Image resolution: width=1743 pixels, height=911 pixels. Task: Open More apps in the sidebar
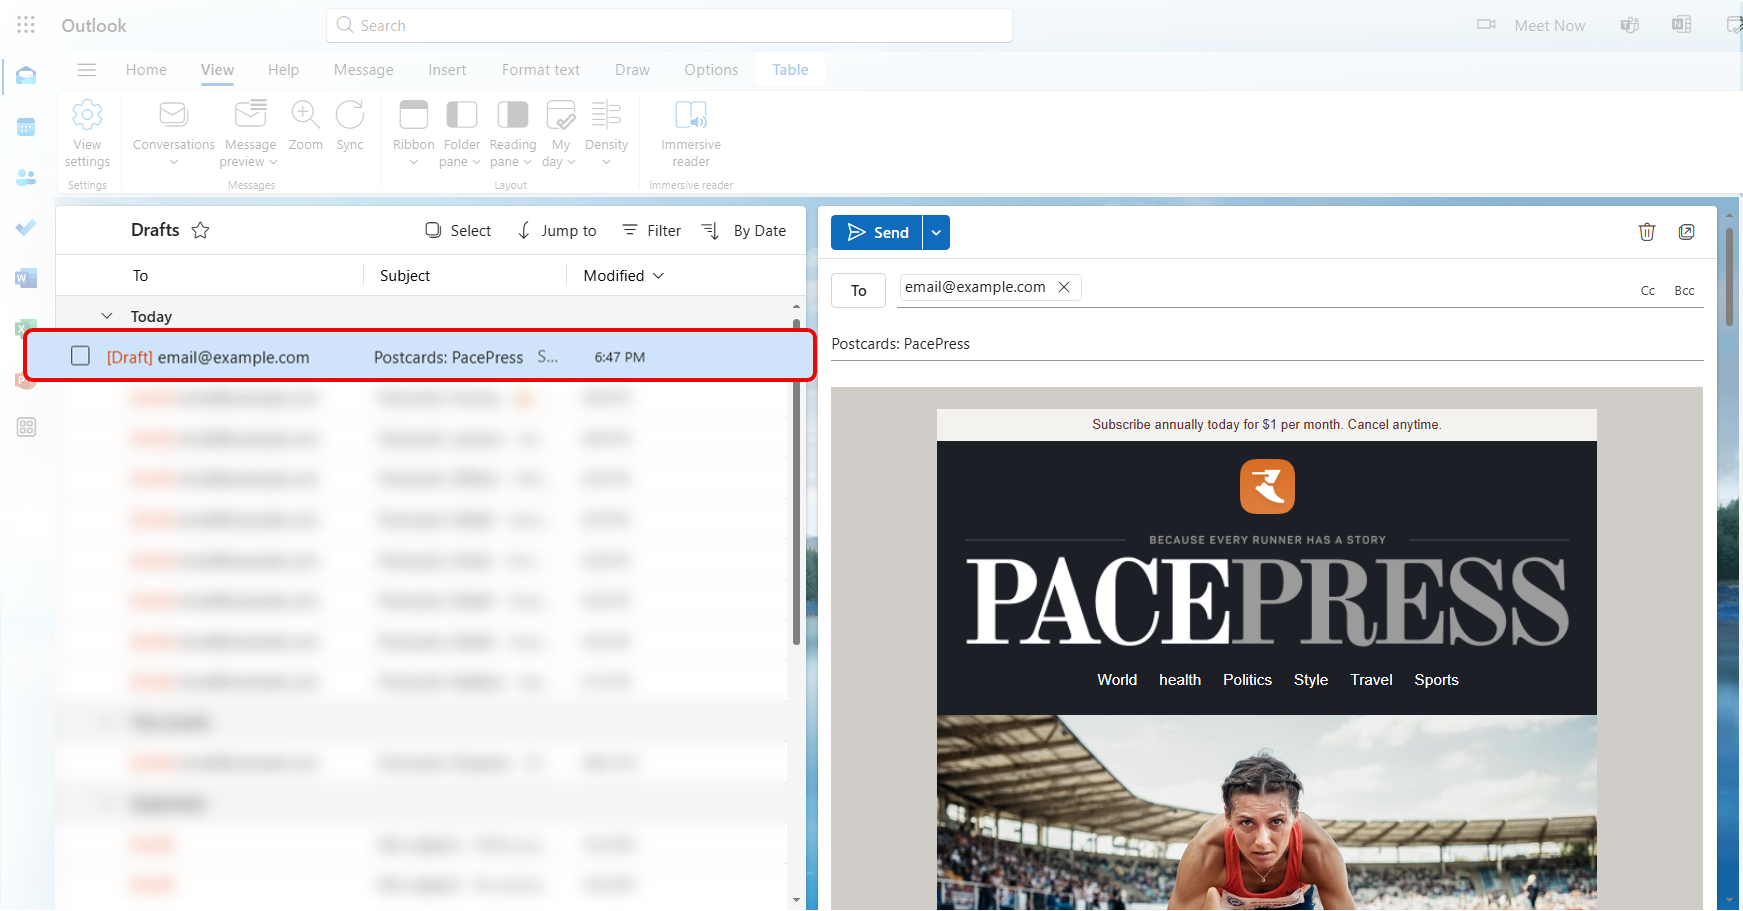coord(26,427)
